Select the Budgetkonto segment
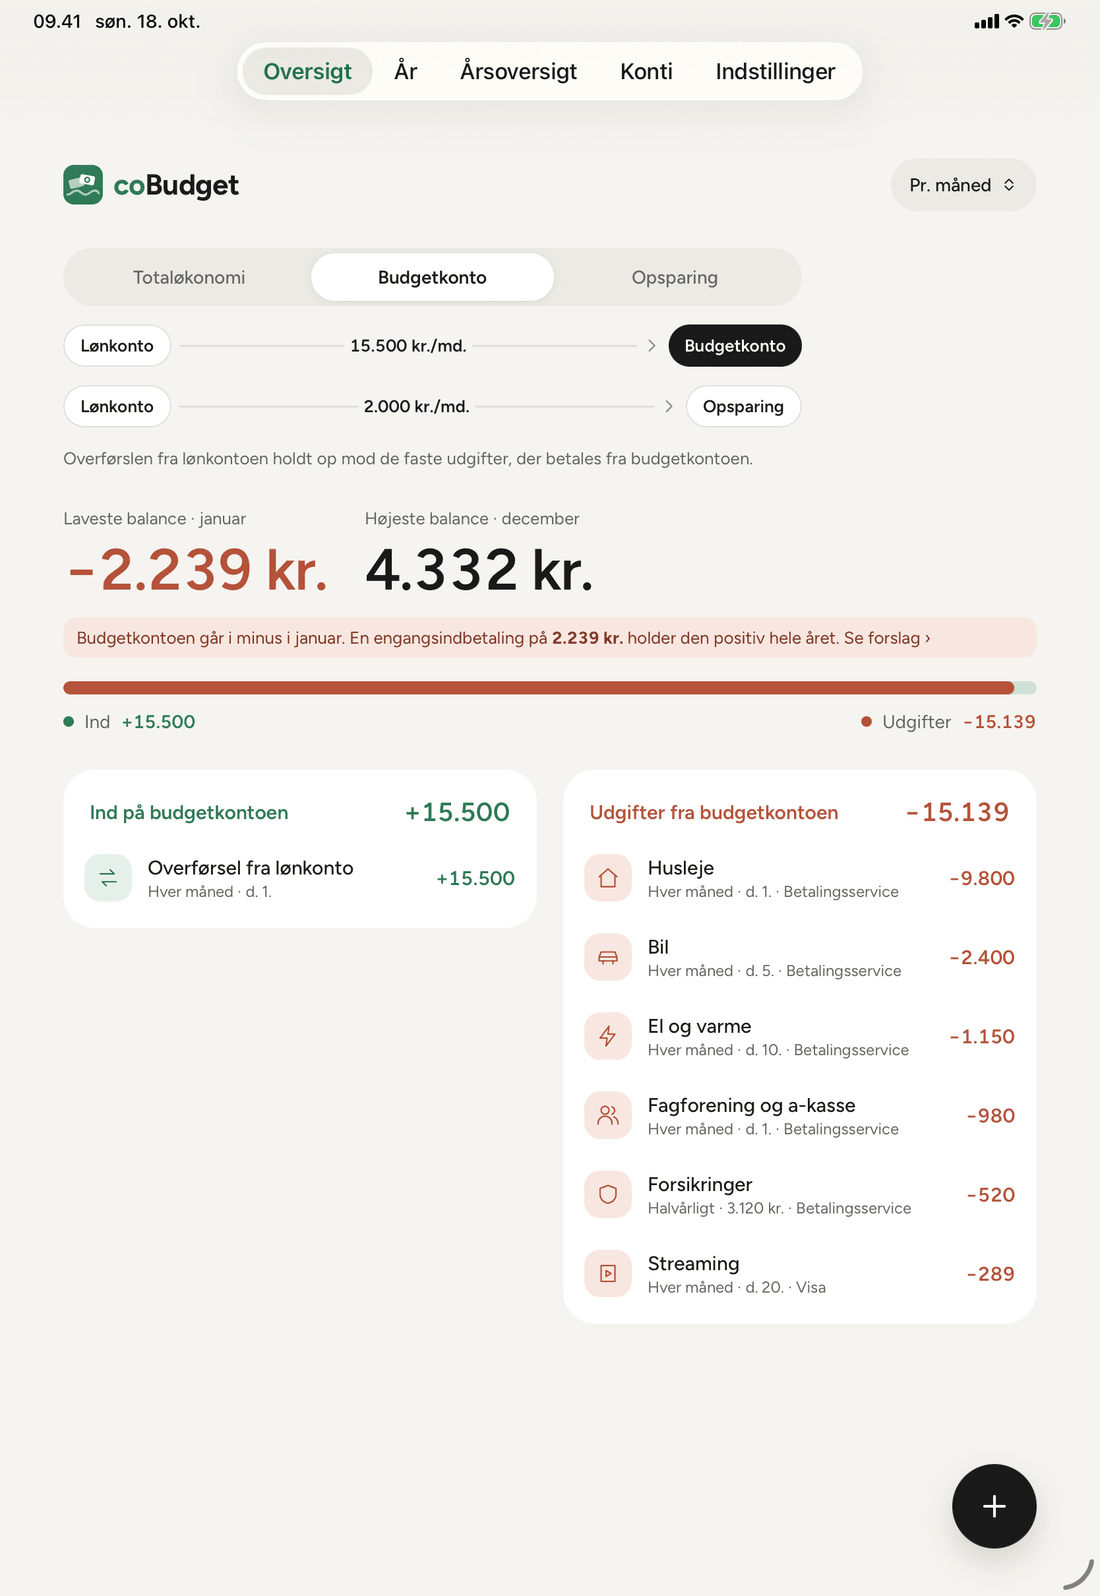1100x1596 pixels. (432, 277)
